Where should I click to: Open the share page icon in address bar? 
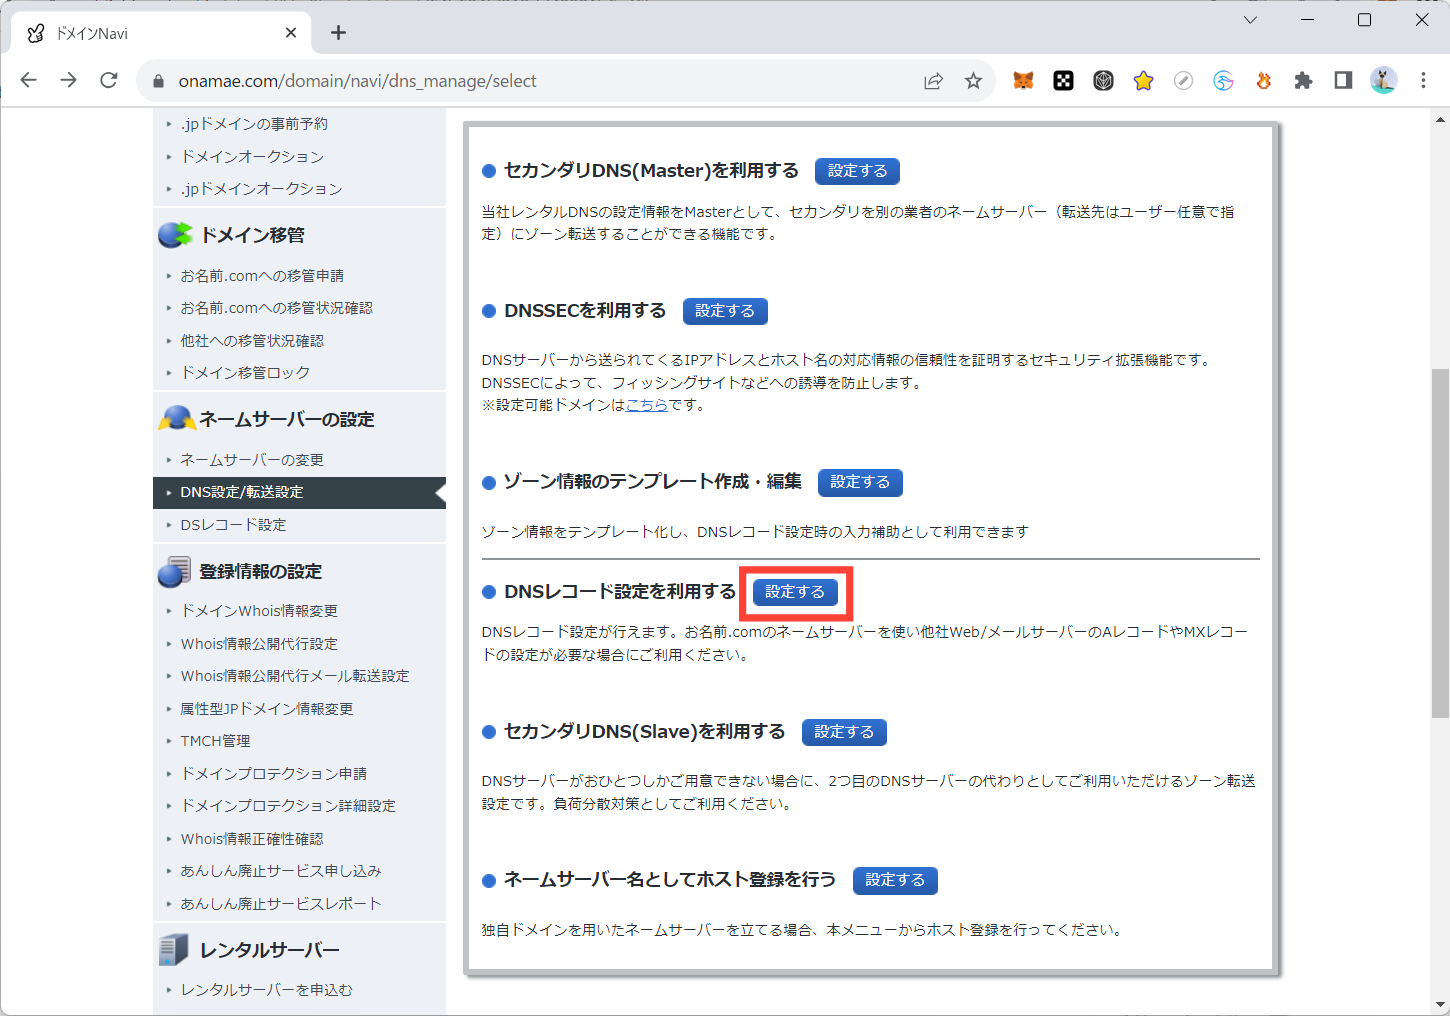tap(933, 81)
